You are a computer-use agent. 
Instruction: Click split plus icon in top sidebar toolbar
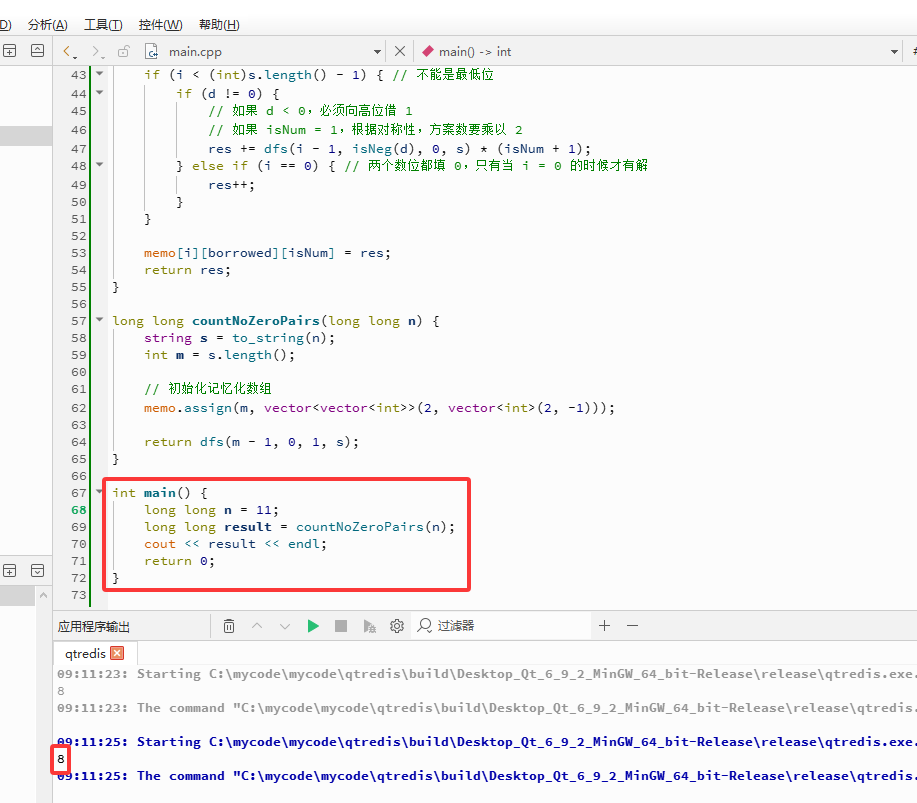(x=9, y=51)
